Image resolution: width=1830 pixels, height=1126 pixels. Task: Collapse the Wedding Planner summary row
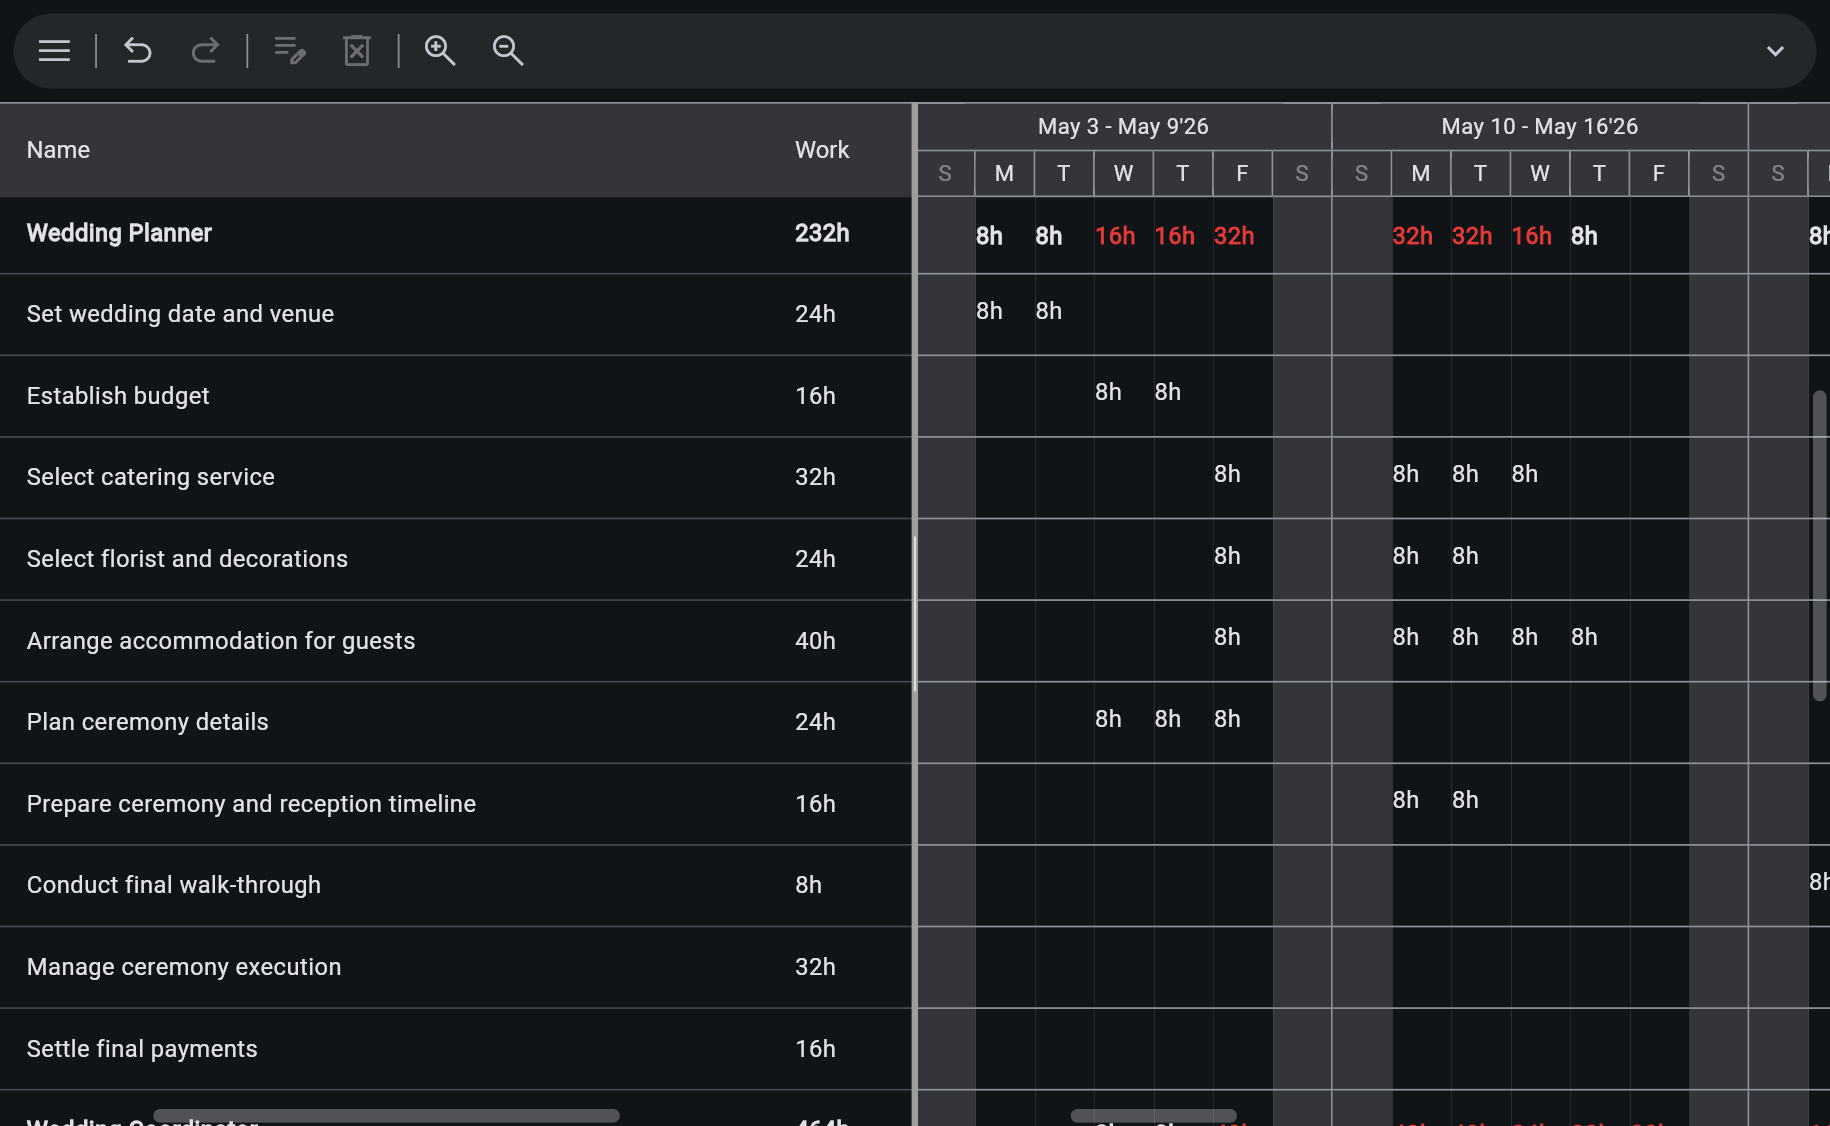(x=118, y=233)
